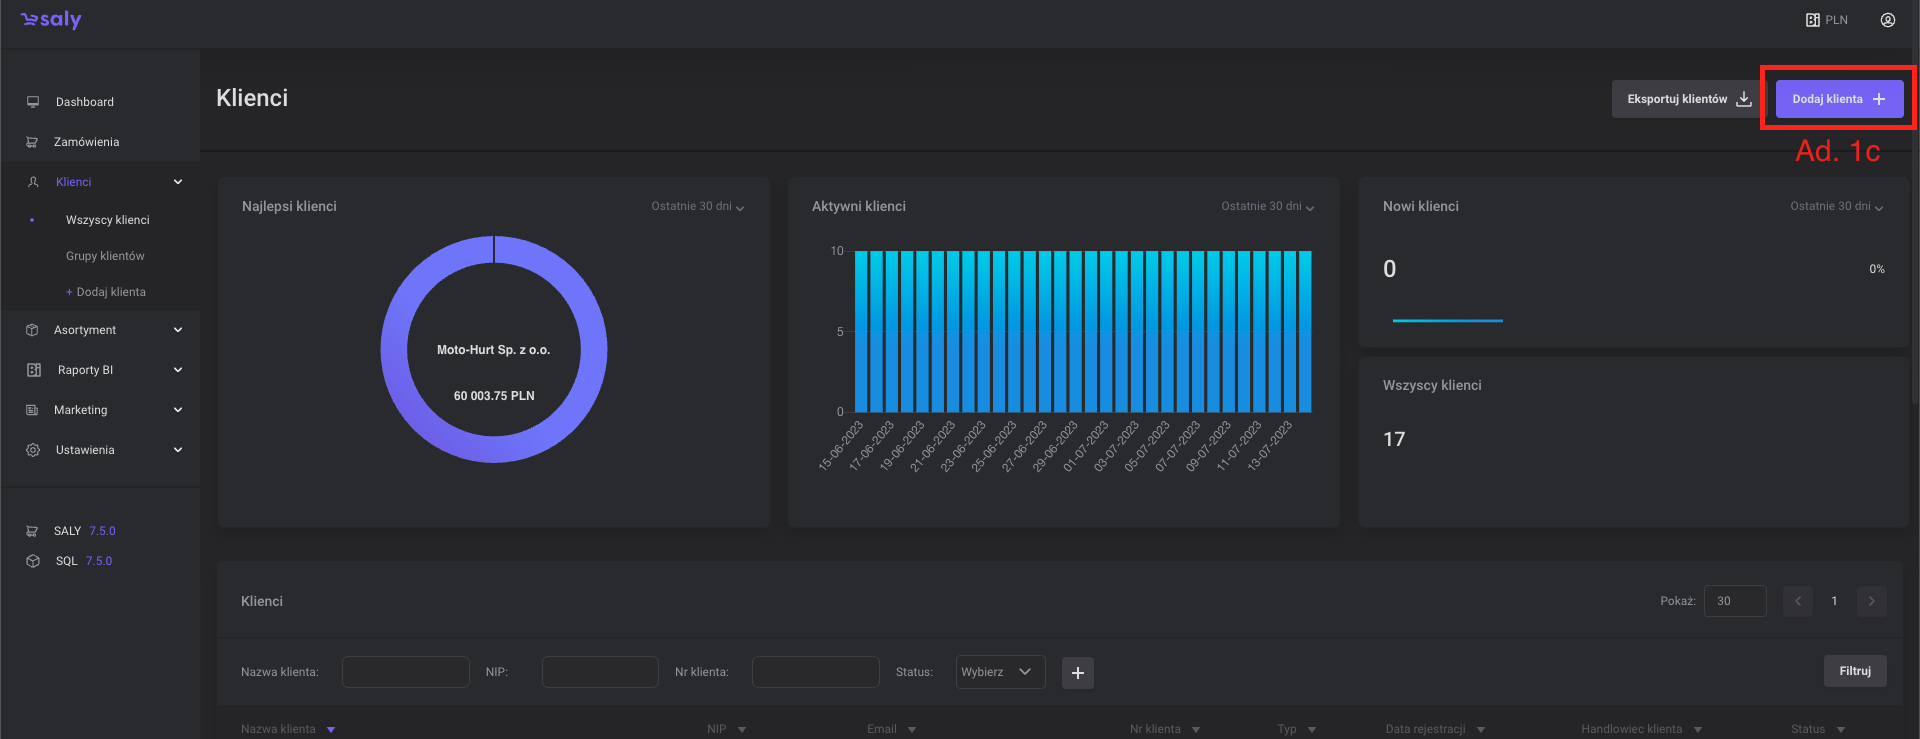Click the plus icon to add filter
1920x739 pixels.
coord(1077,673)
